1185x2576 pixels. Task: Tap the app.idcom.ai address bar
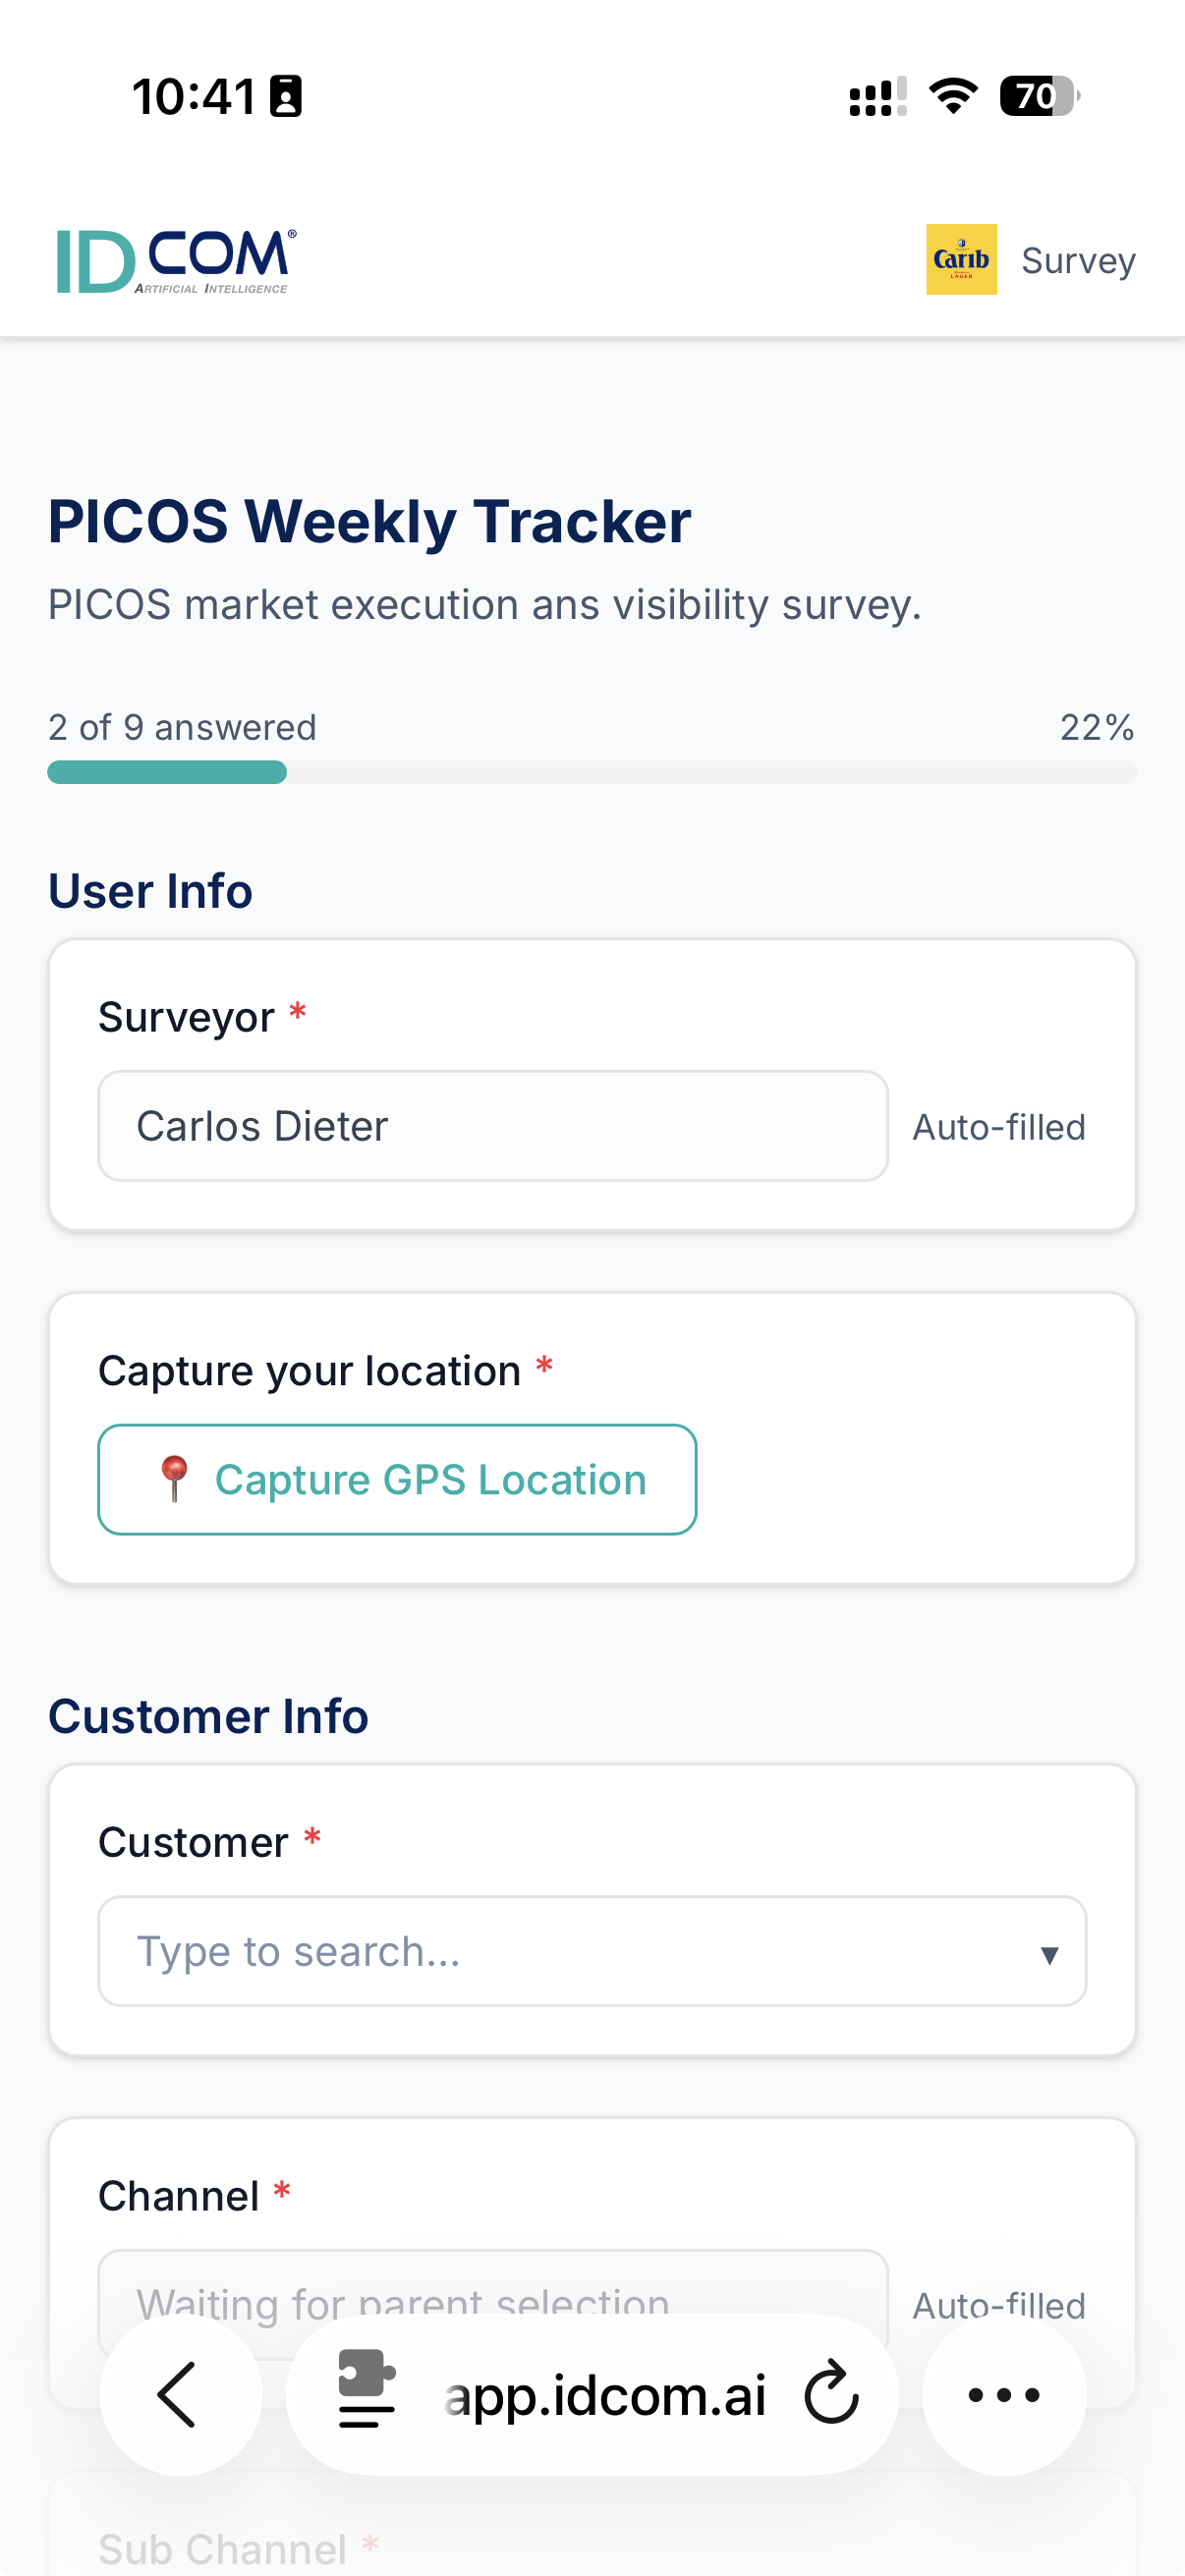click(592, 2395)
